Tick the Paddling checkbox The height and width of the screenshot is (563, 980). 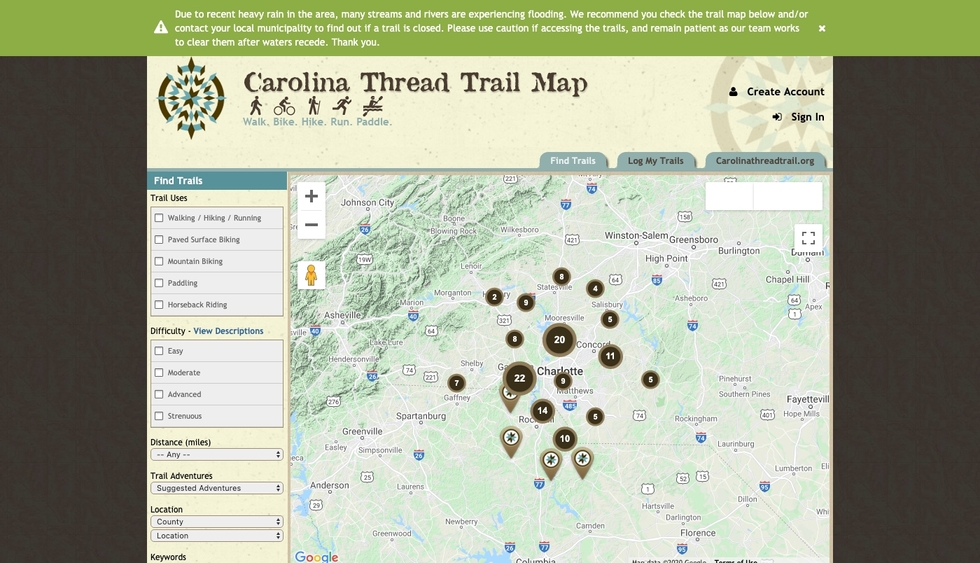159,283
